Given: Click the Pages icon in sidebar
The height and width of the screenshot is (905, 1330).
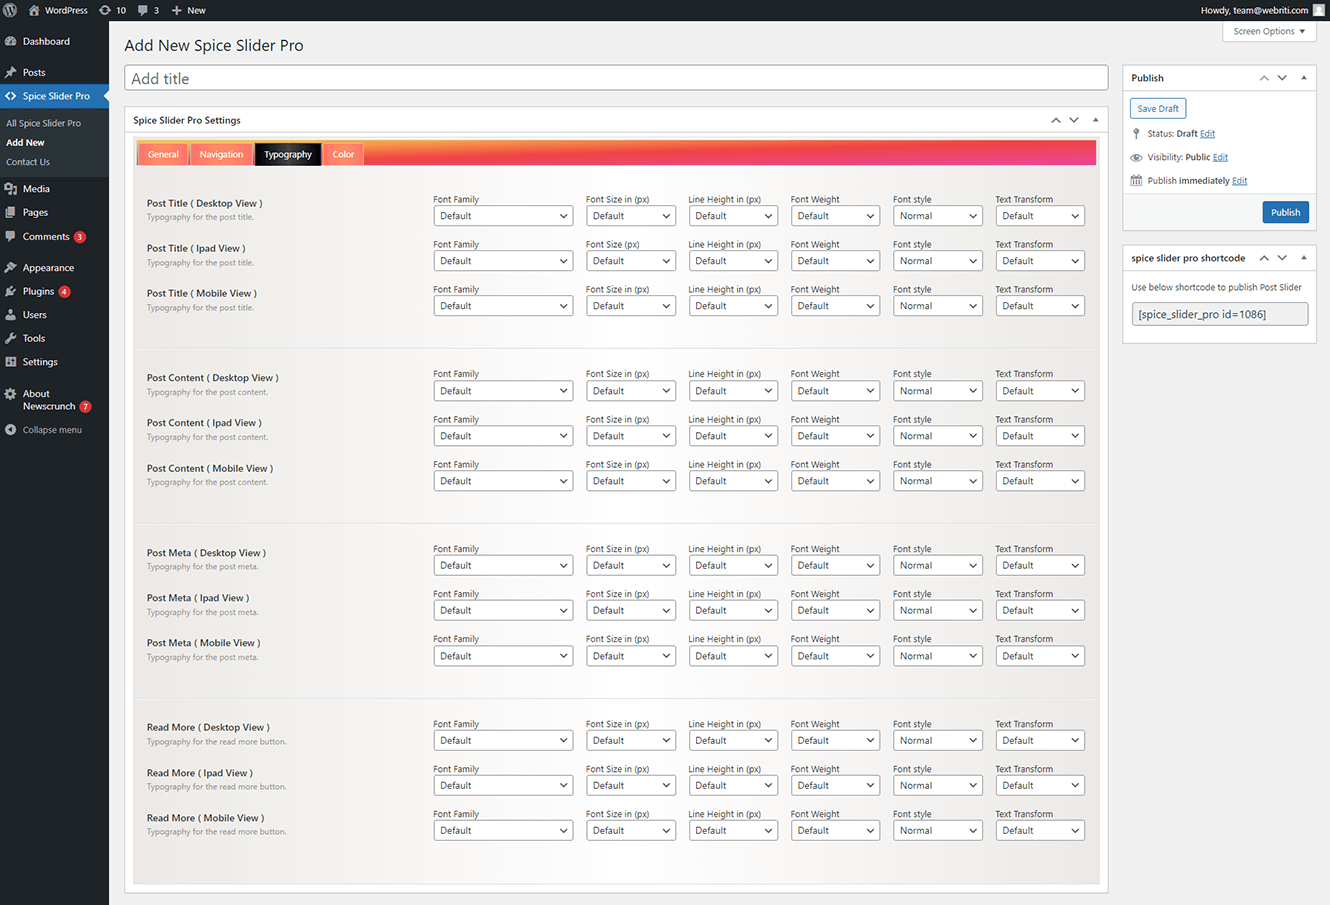Looking at the screenshot, I should point(11,212).
